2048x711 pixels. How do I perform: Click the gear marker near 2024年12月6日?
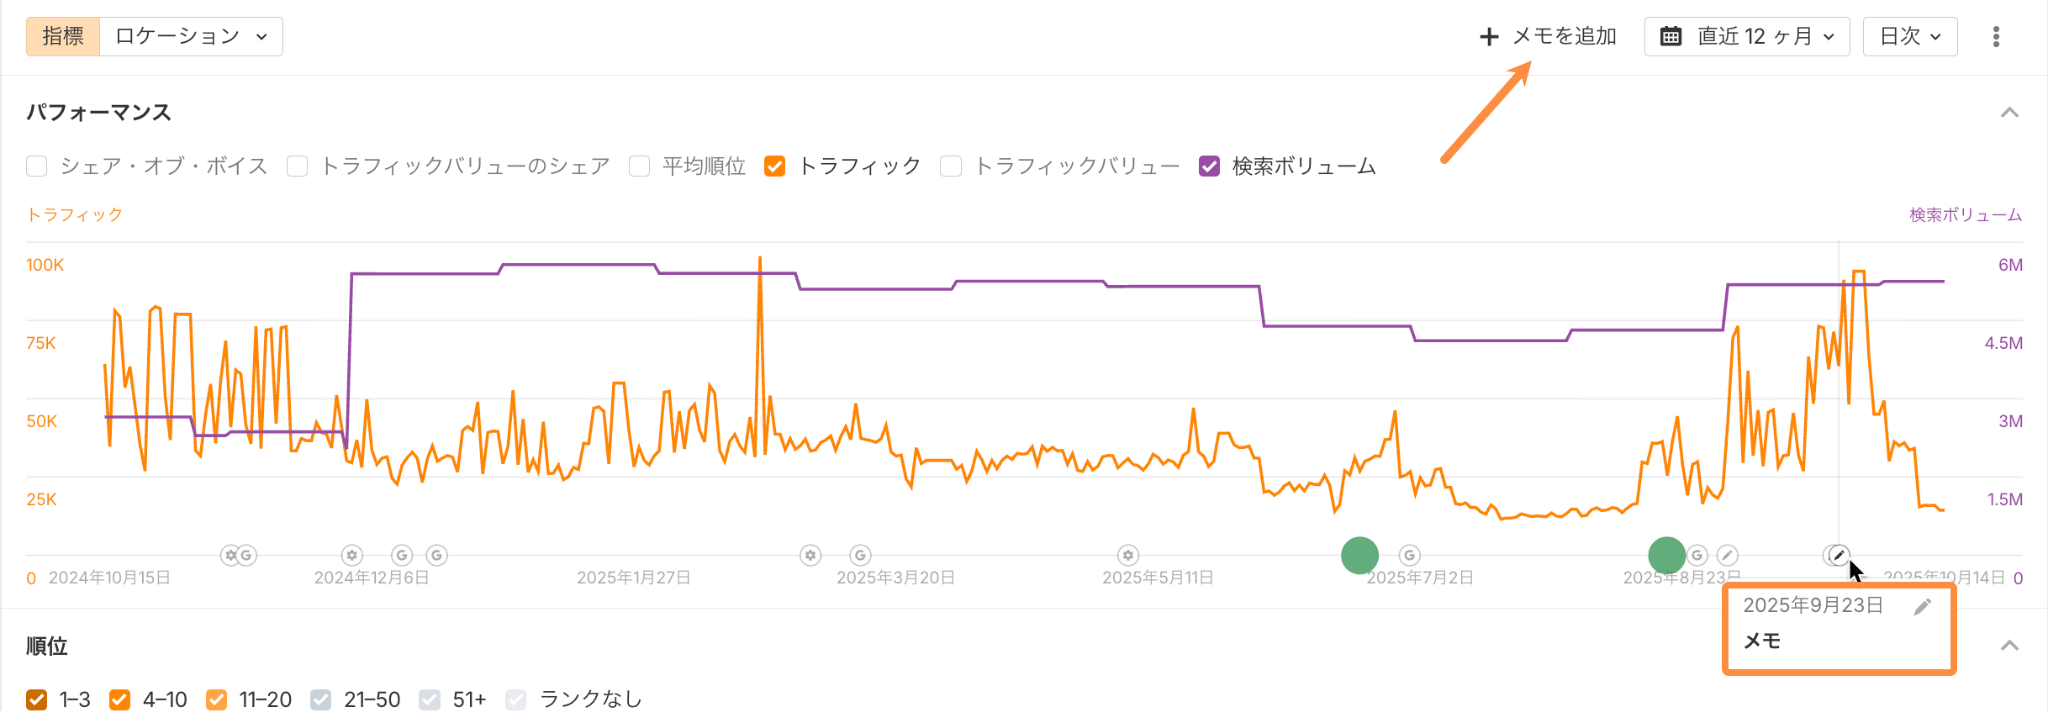click(x=351, y=555)
